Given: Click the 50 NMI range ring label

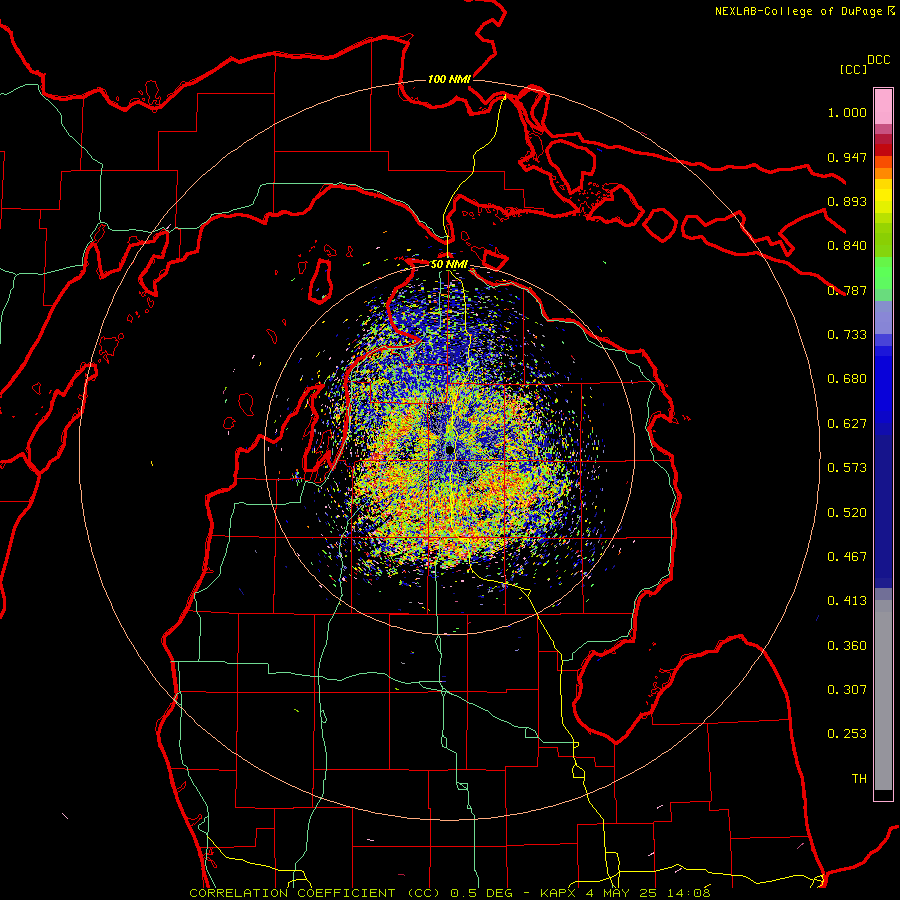Looking at the screenshot, I should click(x=449, y=264).
